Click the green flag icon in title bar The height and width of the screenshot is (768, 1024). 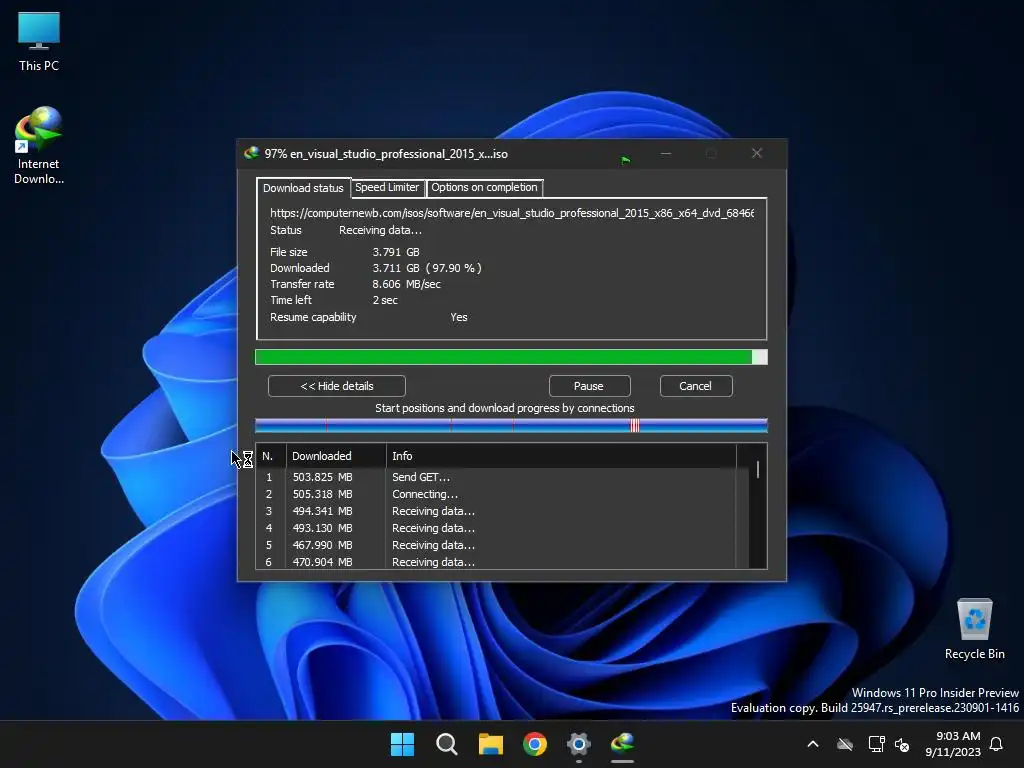pyautogui.click(x=626, y=159)
